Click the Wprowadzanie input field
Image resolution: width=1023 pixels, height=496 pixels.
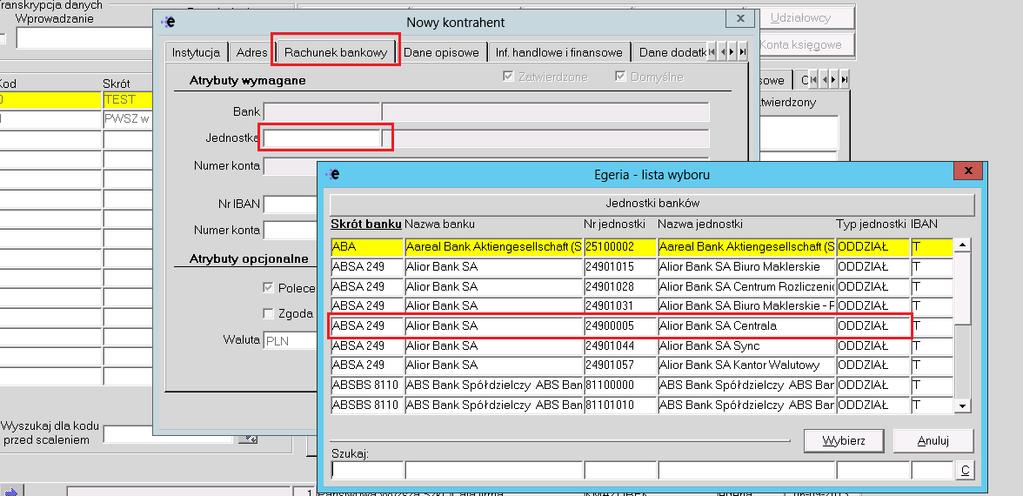coord(84,38)
